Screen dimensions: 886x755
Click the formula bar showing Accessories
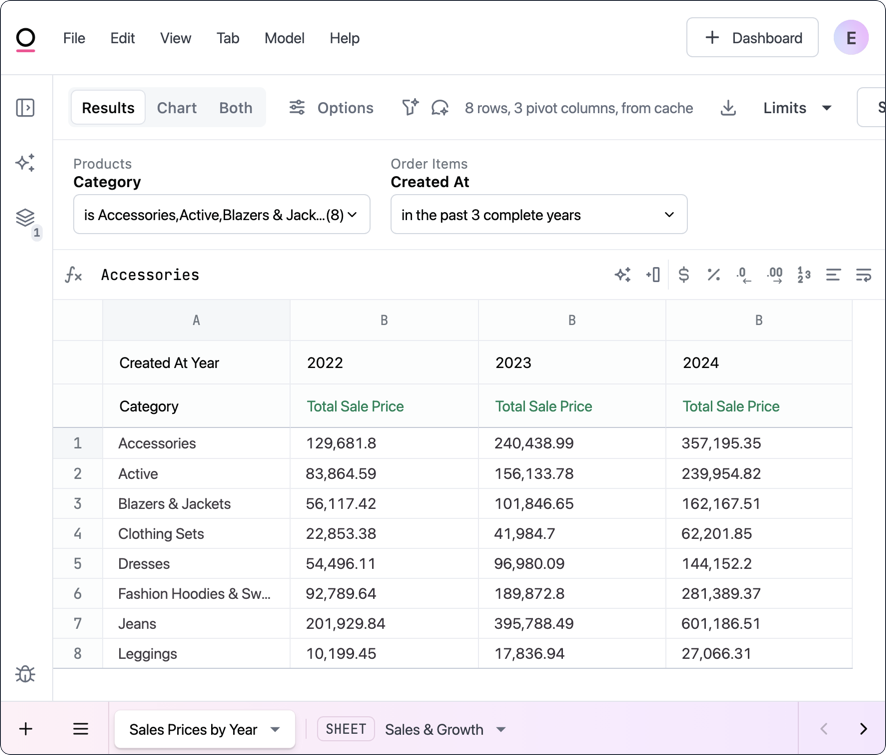click(150, 274)
